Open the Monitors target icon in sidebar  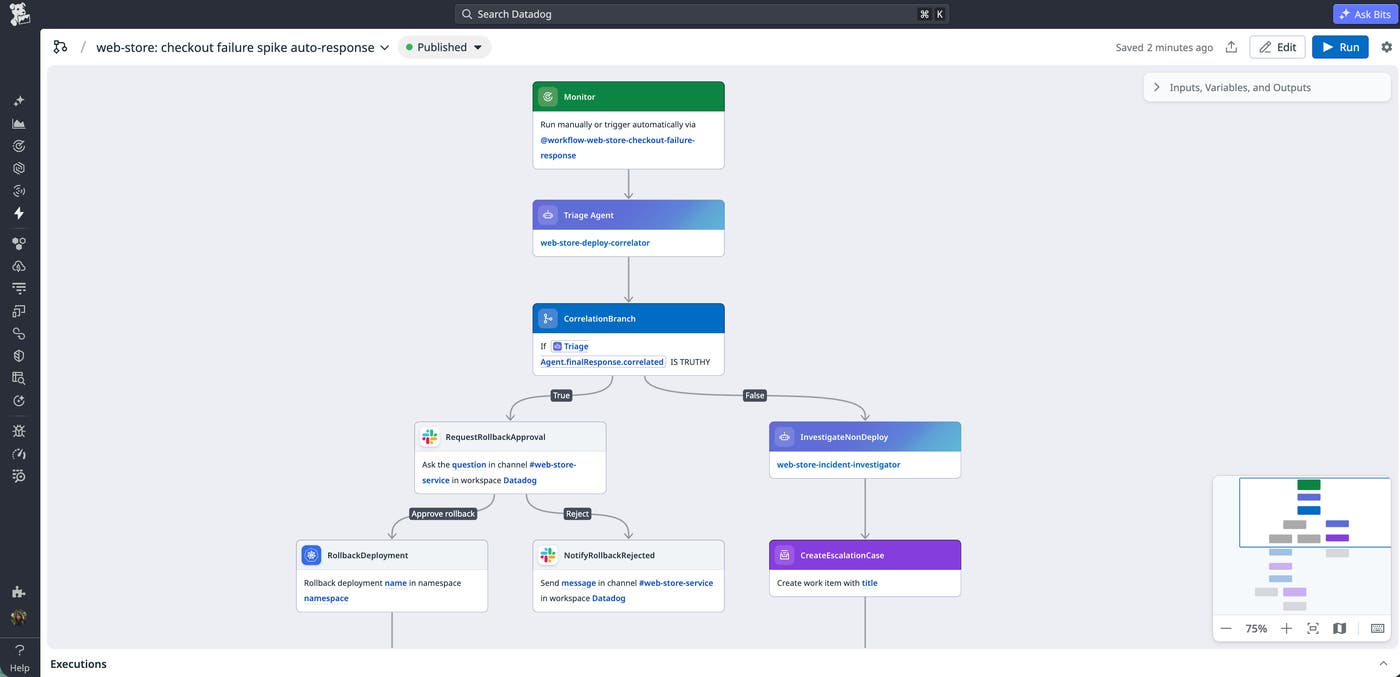tap(19, 146)
